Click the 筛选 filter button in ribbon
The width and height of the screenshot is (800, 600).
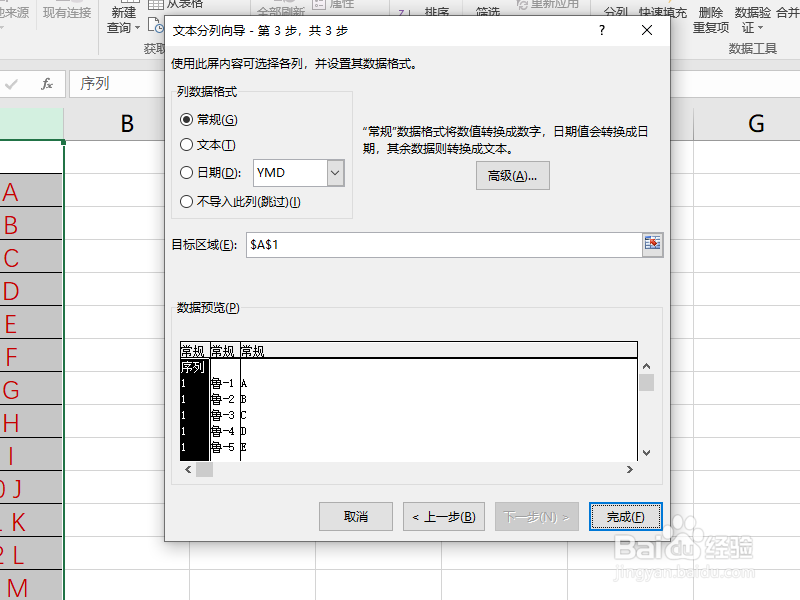pyautogui.click(x=487, y=11)
